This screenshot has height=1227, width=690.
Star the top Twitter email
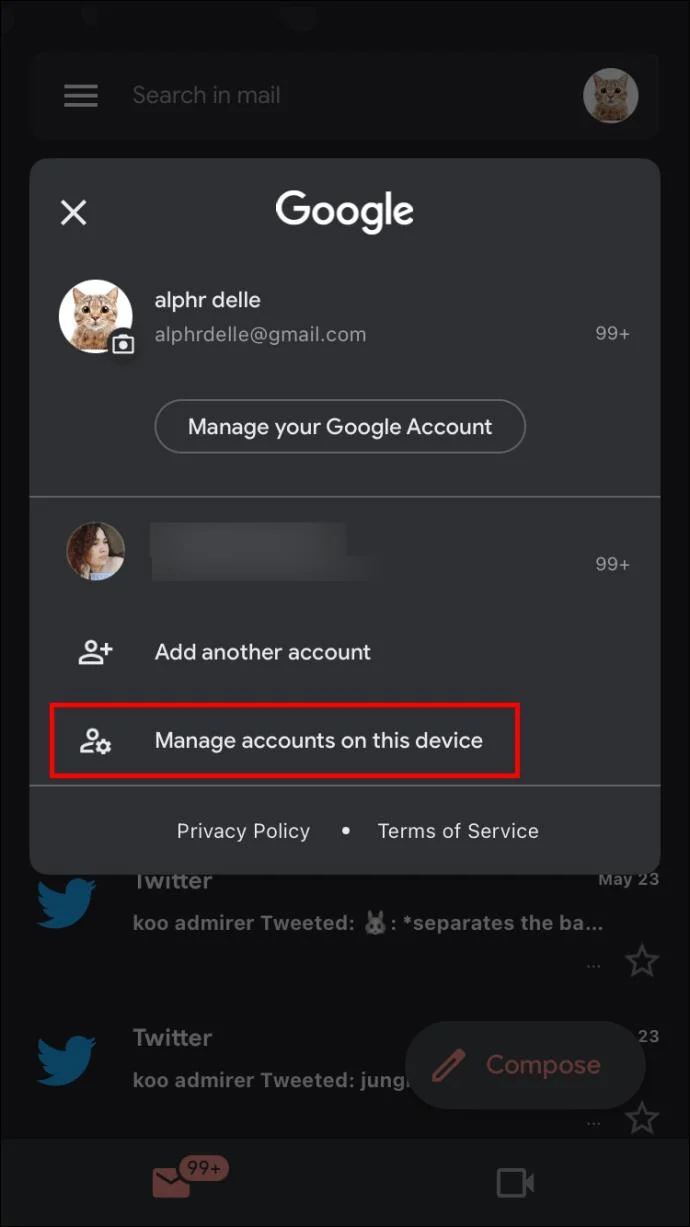643,960
